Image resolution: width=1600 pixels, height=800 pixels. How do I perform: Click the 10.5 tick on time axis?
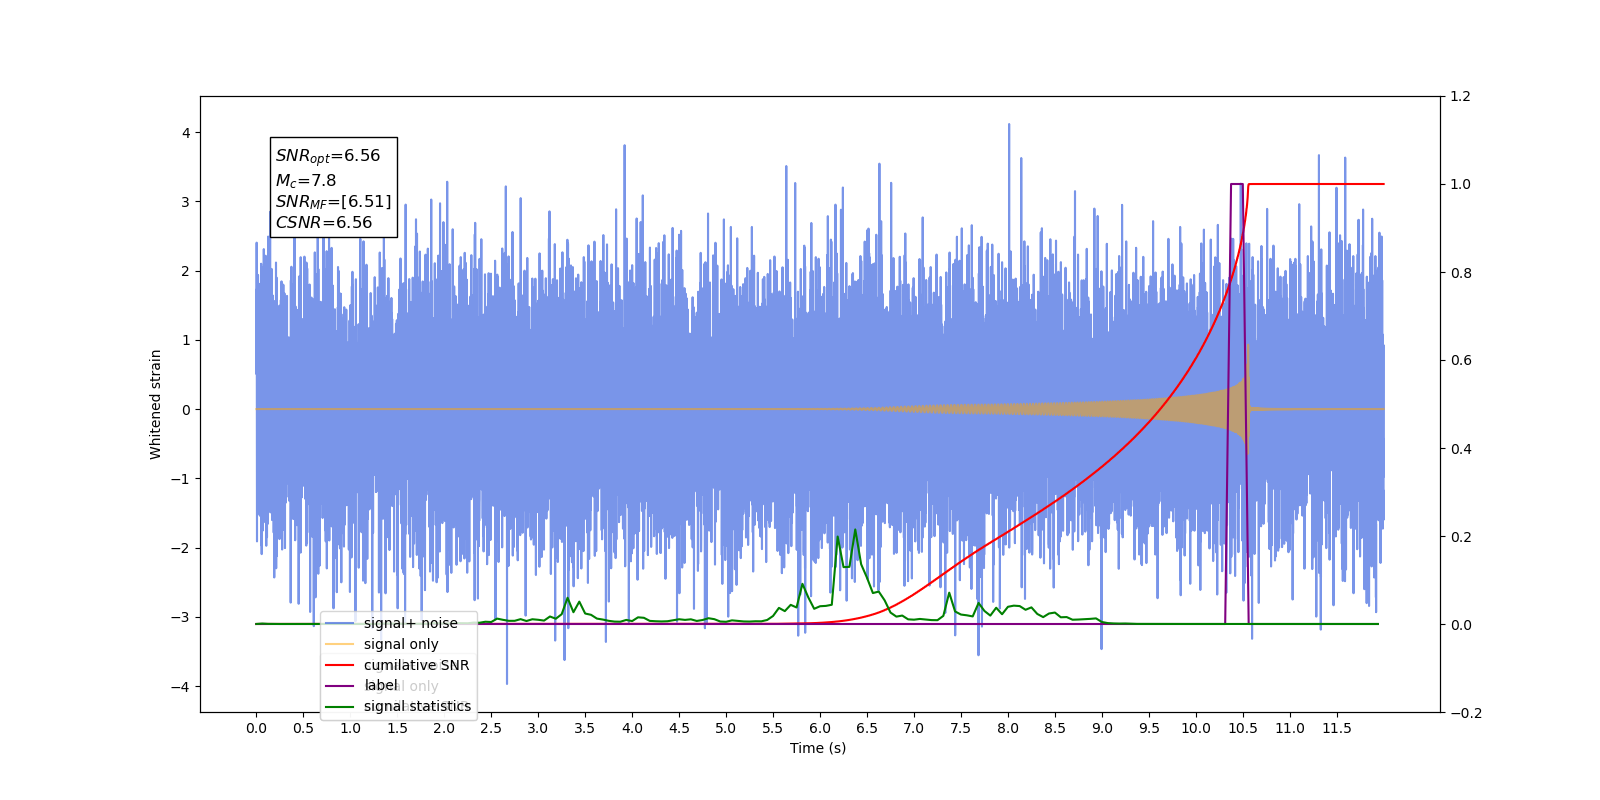tap(1243, 728)
